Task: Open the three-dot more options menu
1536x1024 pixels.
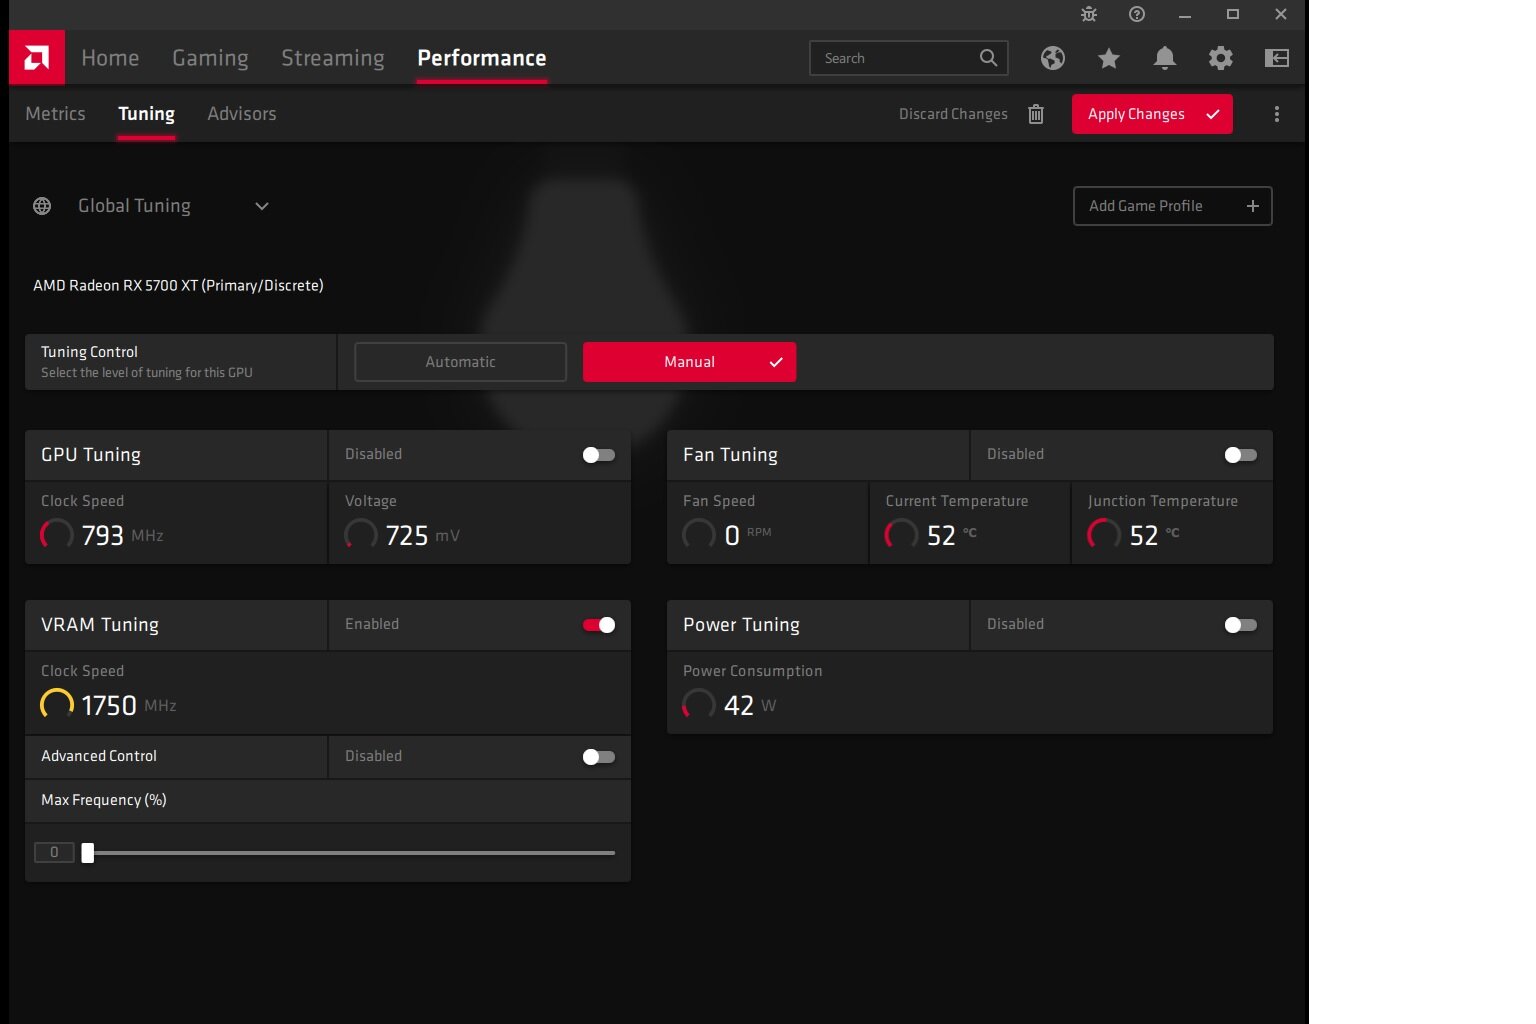Action: click(x=1277, y=114)
